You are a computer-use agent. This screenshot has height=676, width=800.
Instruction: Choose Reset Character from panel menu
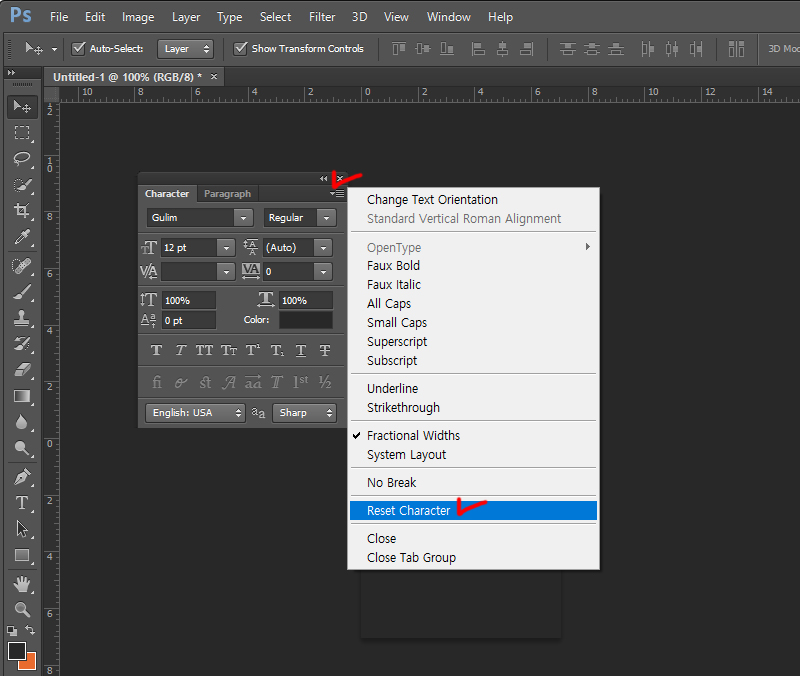473,511
